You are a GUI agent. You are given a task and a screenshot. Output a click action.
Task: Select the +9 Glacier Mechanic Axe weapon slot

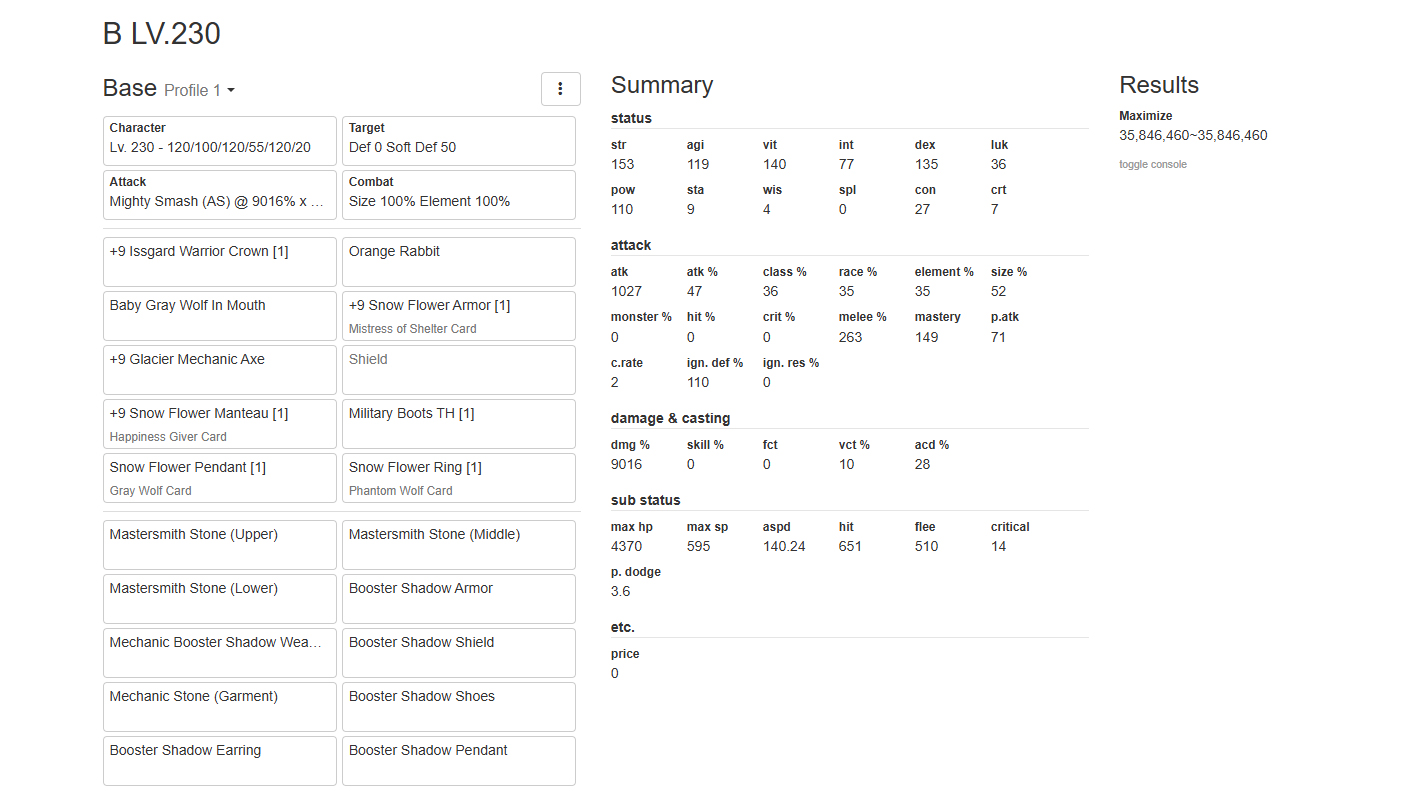pyautogui.click(x=219, y=369)
